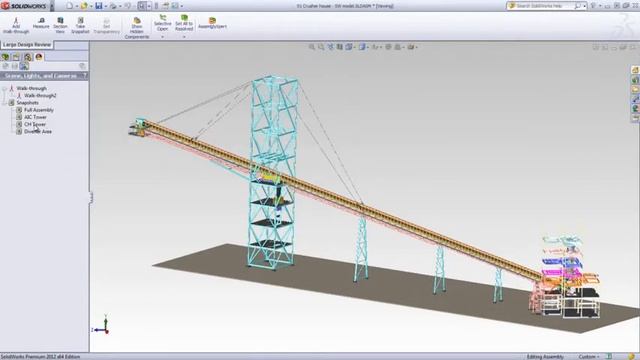Image resolution: width=640 pixels, height=360 pixels.
Task: Select the AIC Tower snapshot
Action: click(x=36, y=117)
